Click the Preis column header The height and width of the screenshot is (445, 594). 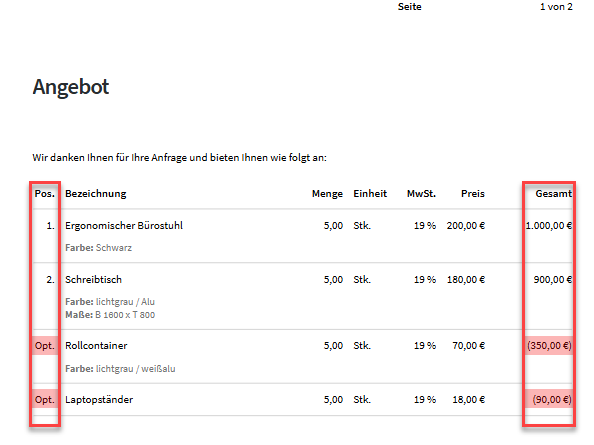(473, 194)
